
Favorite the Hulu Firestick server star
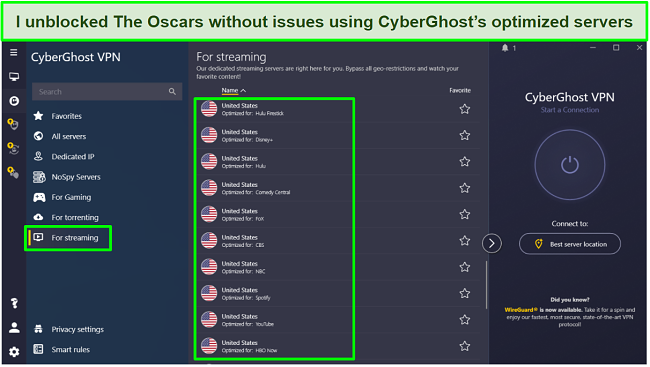tap(465, 109)
